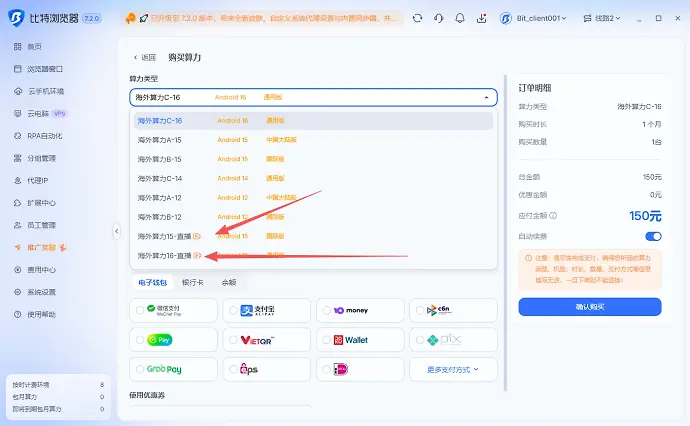Open RPA自动化 in the sidebar
Screen dimensions: 690x426
(x=38, y=136)
